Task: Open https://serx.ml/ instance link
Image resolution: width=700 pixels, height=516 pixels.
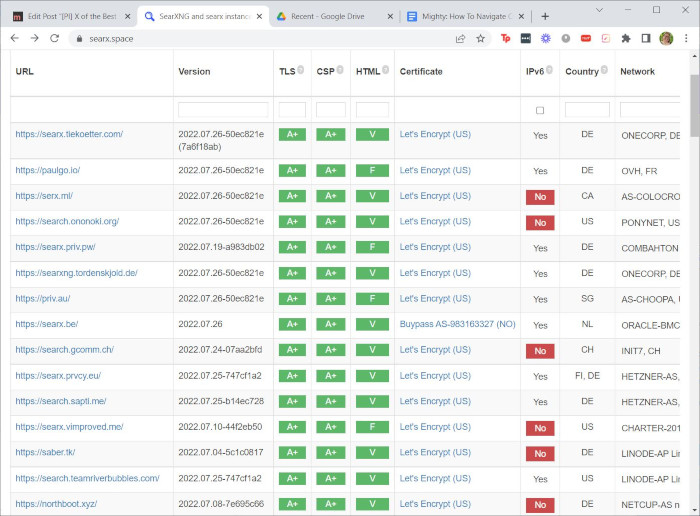Action: tap(44, 196)
